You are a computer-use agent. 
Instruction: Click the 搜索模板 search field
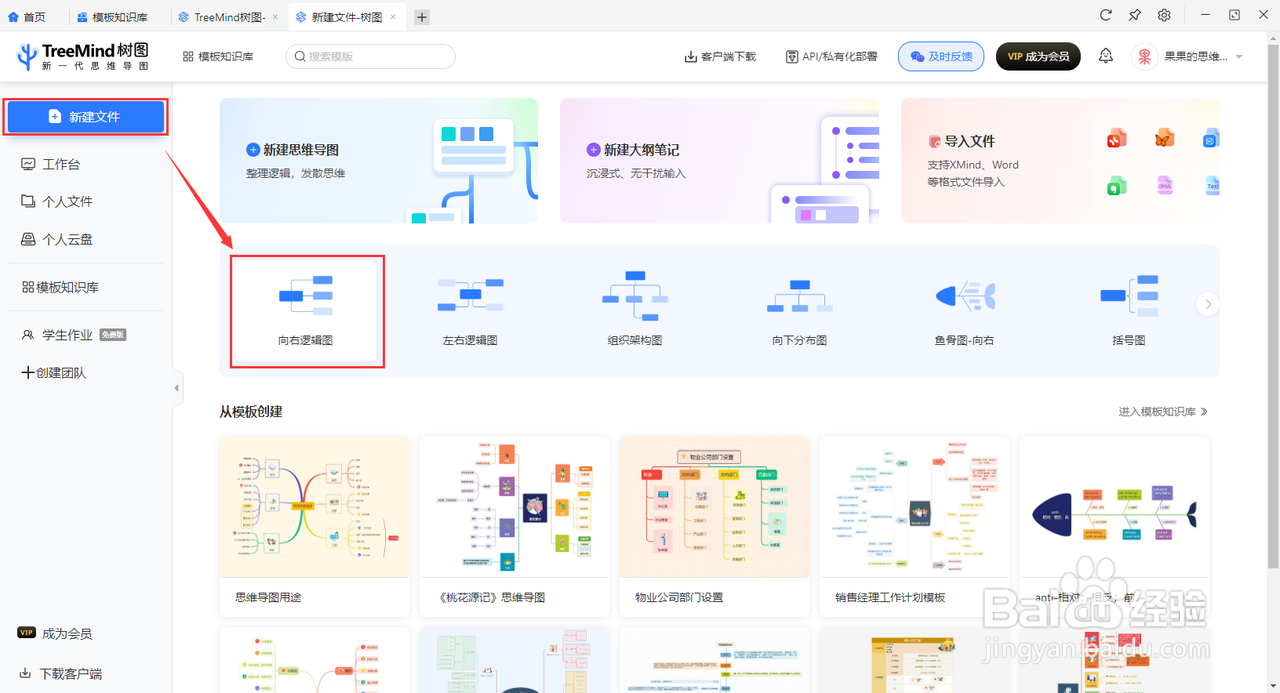pyautogui.click(x=370, y=56)
